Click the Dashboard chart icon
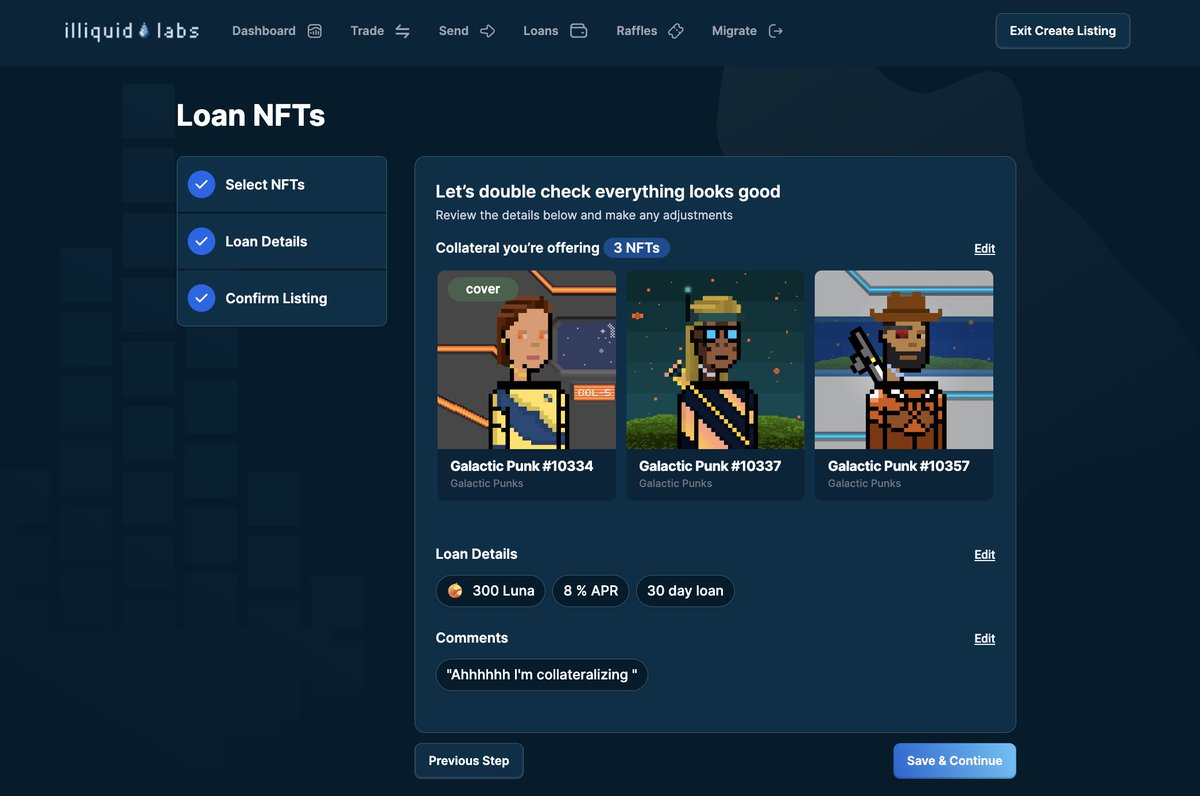 (x=315, y=31)
